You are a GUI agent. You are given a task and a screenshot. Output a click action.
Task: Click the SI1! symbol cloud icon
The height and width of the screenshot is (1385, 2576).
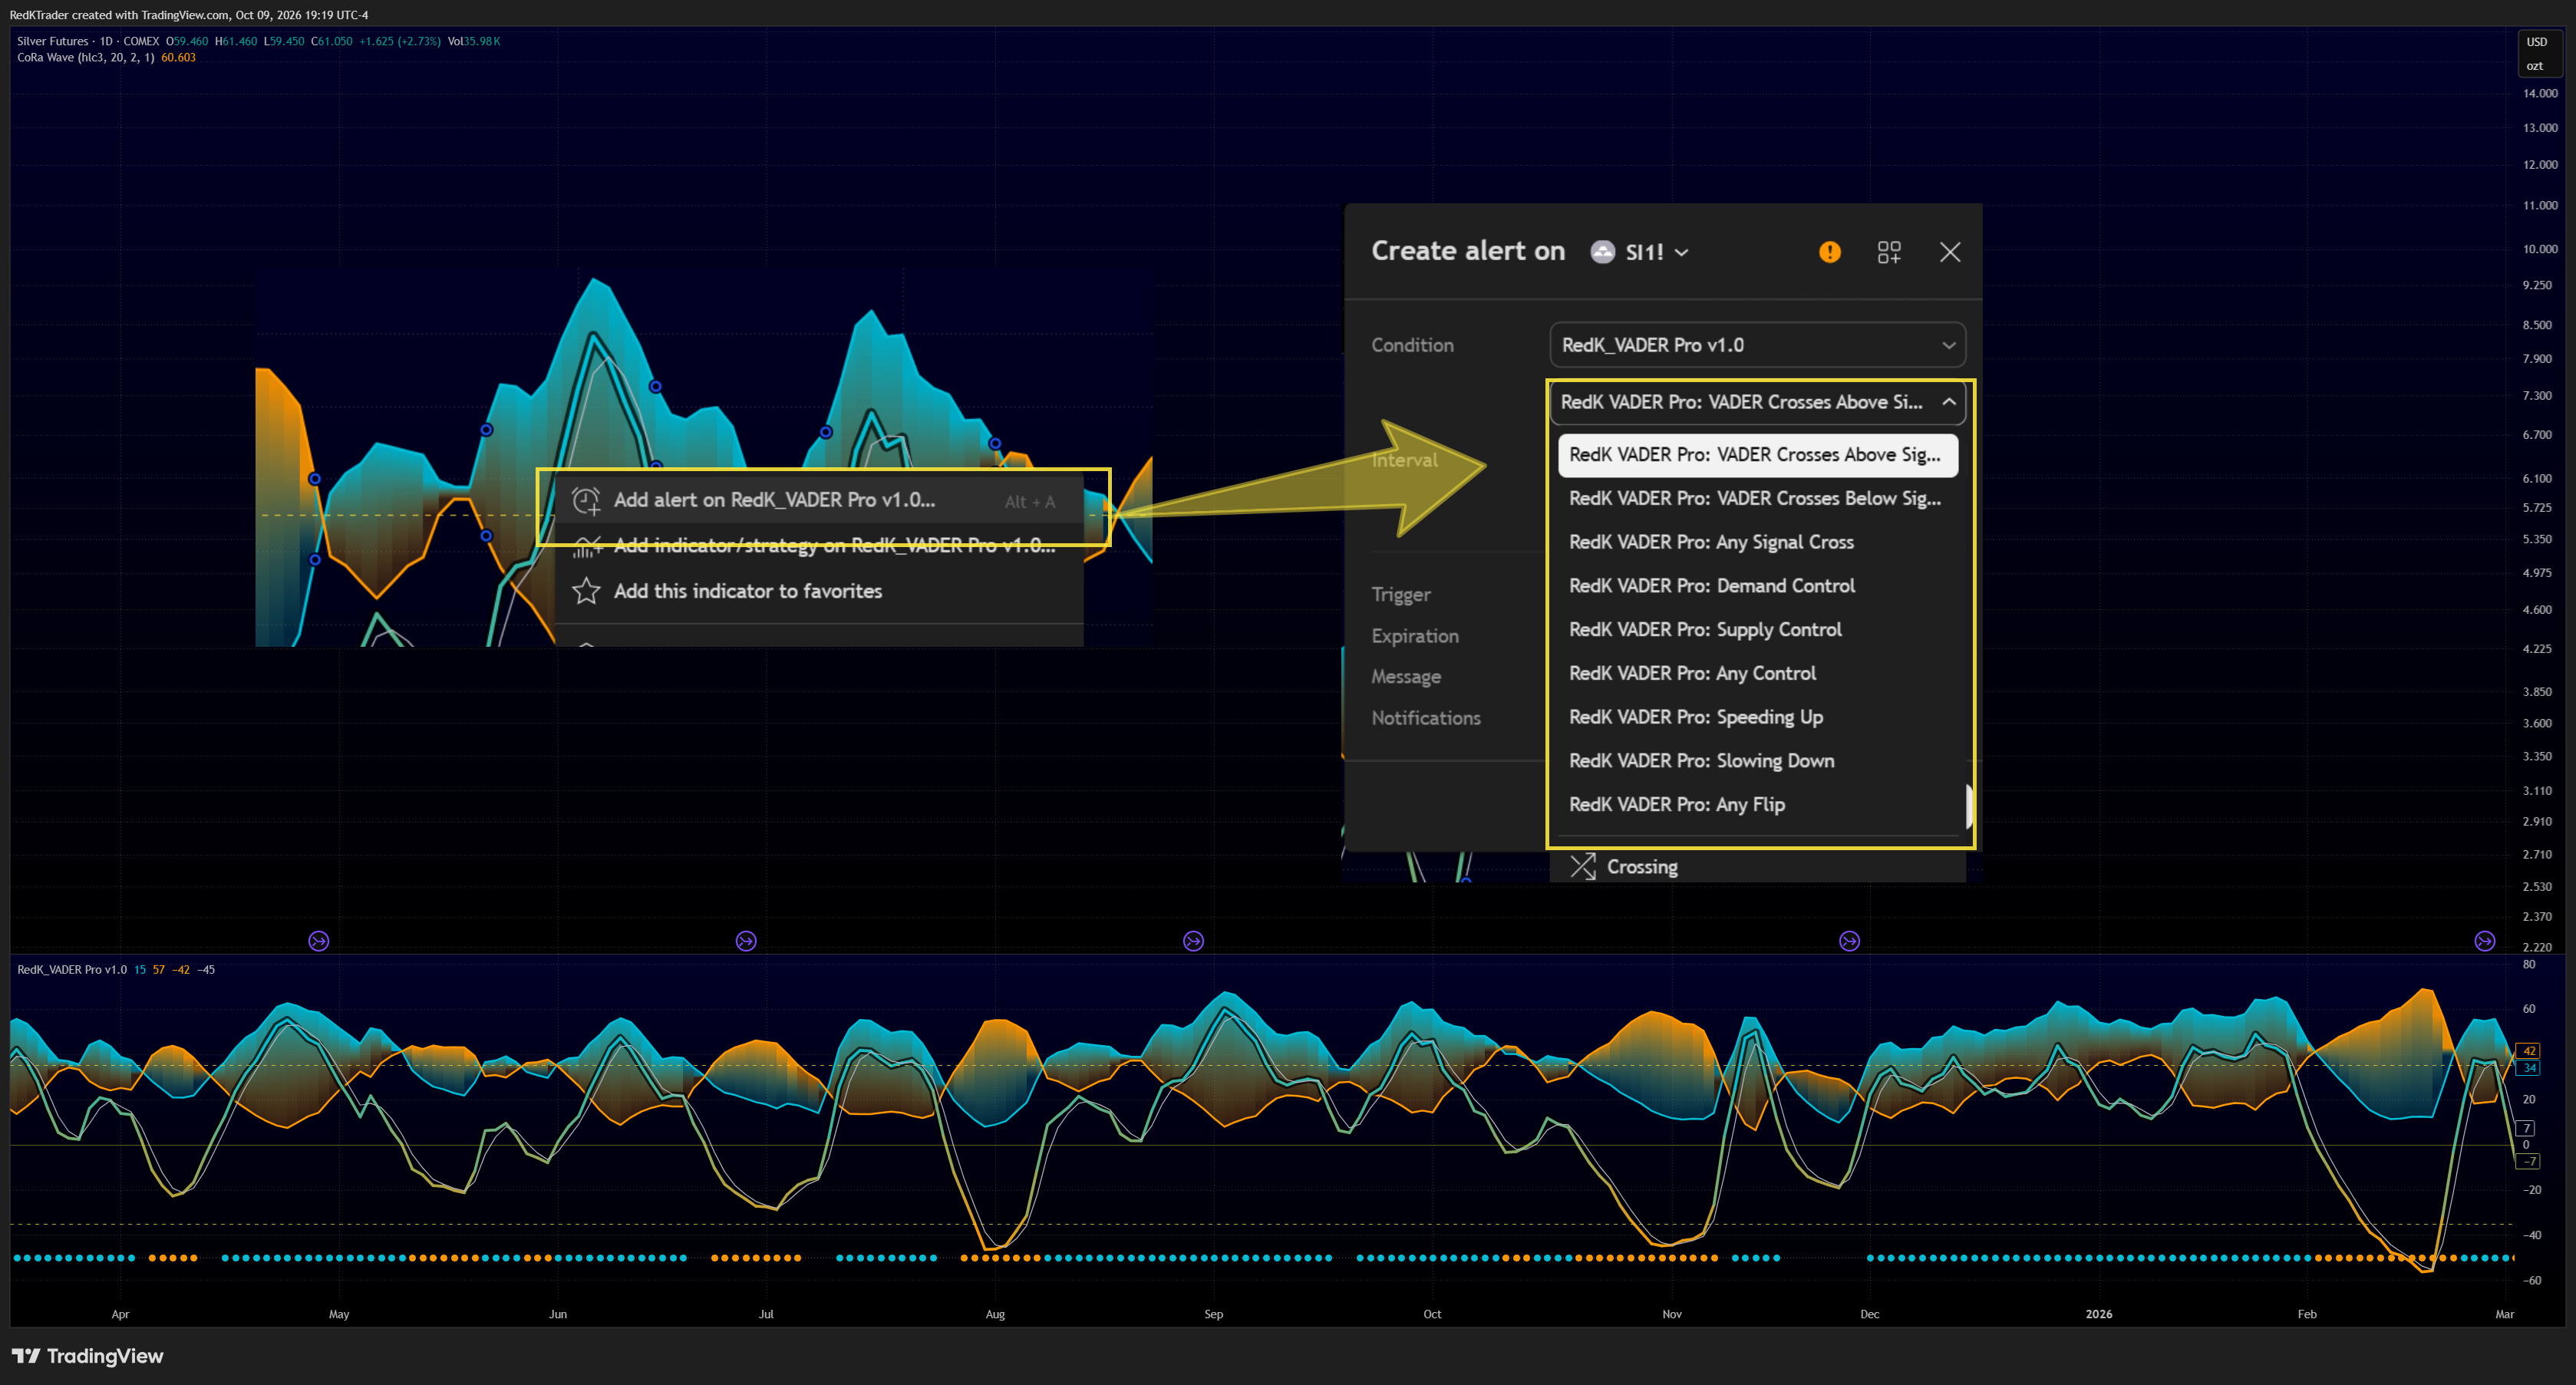pos(1603,252)
